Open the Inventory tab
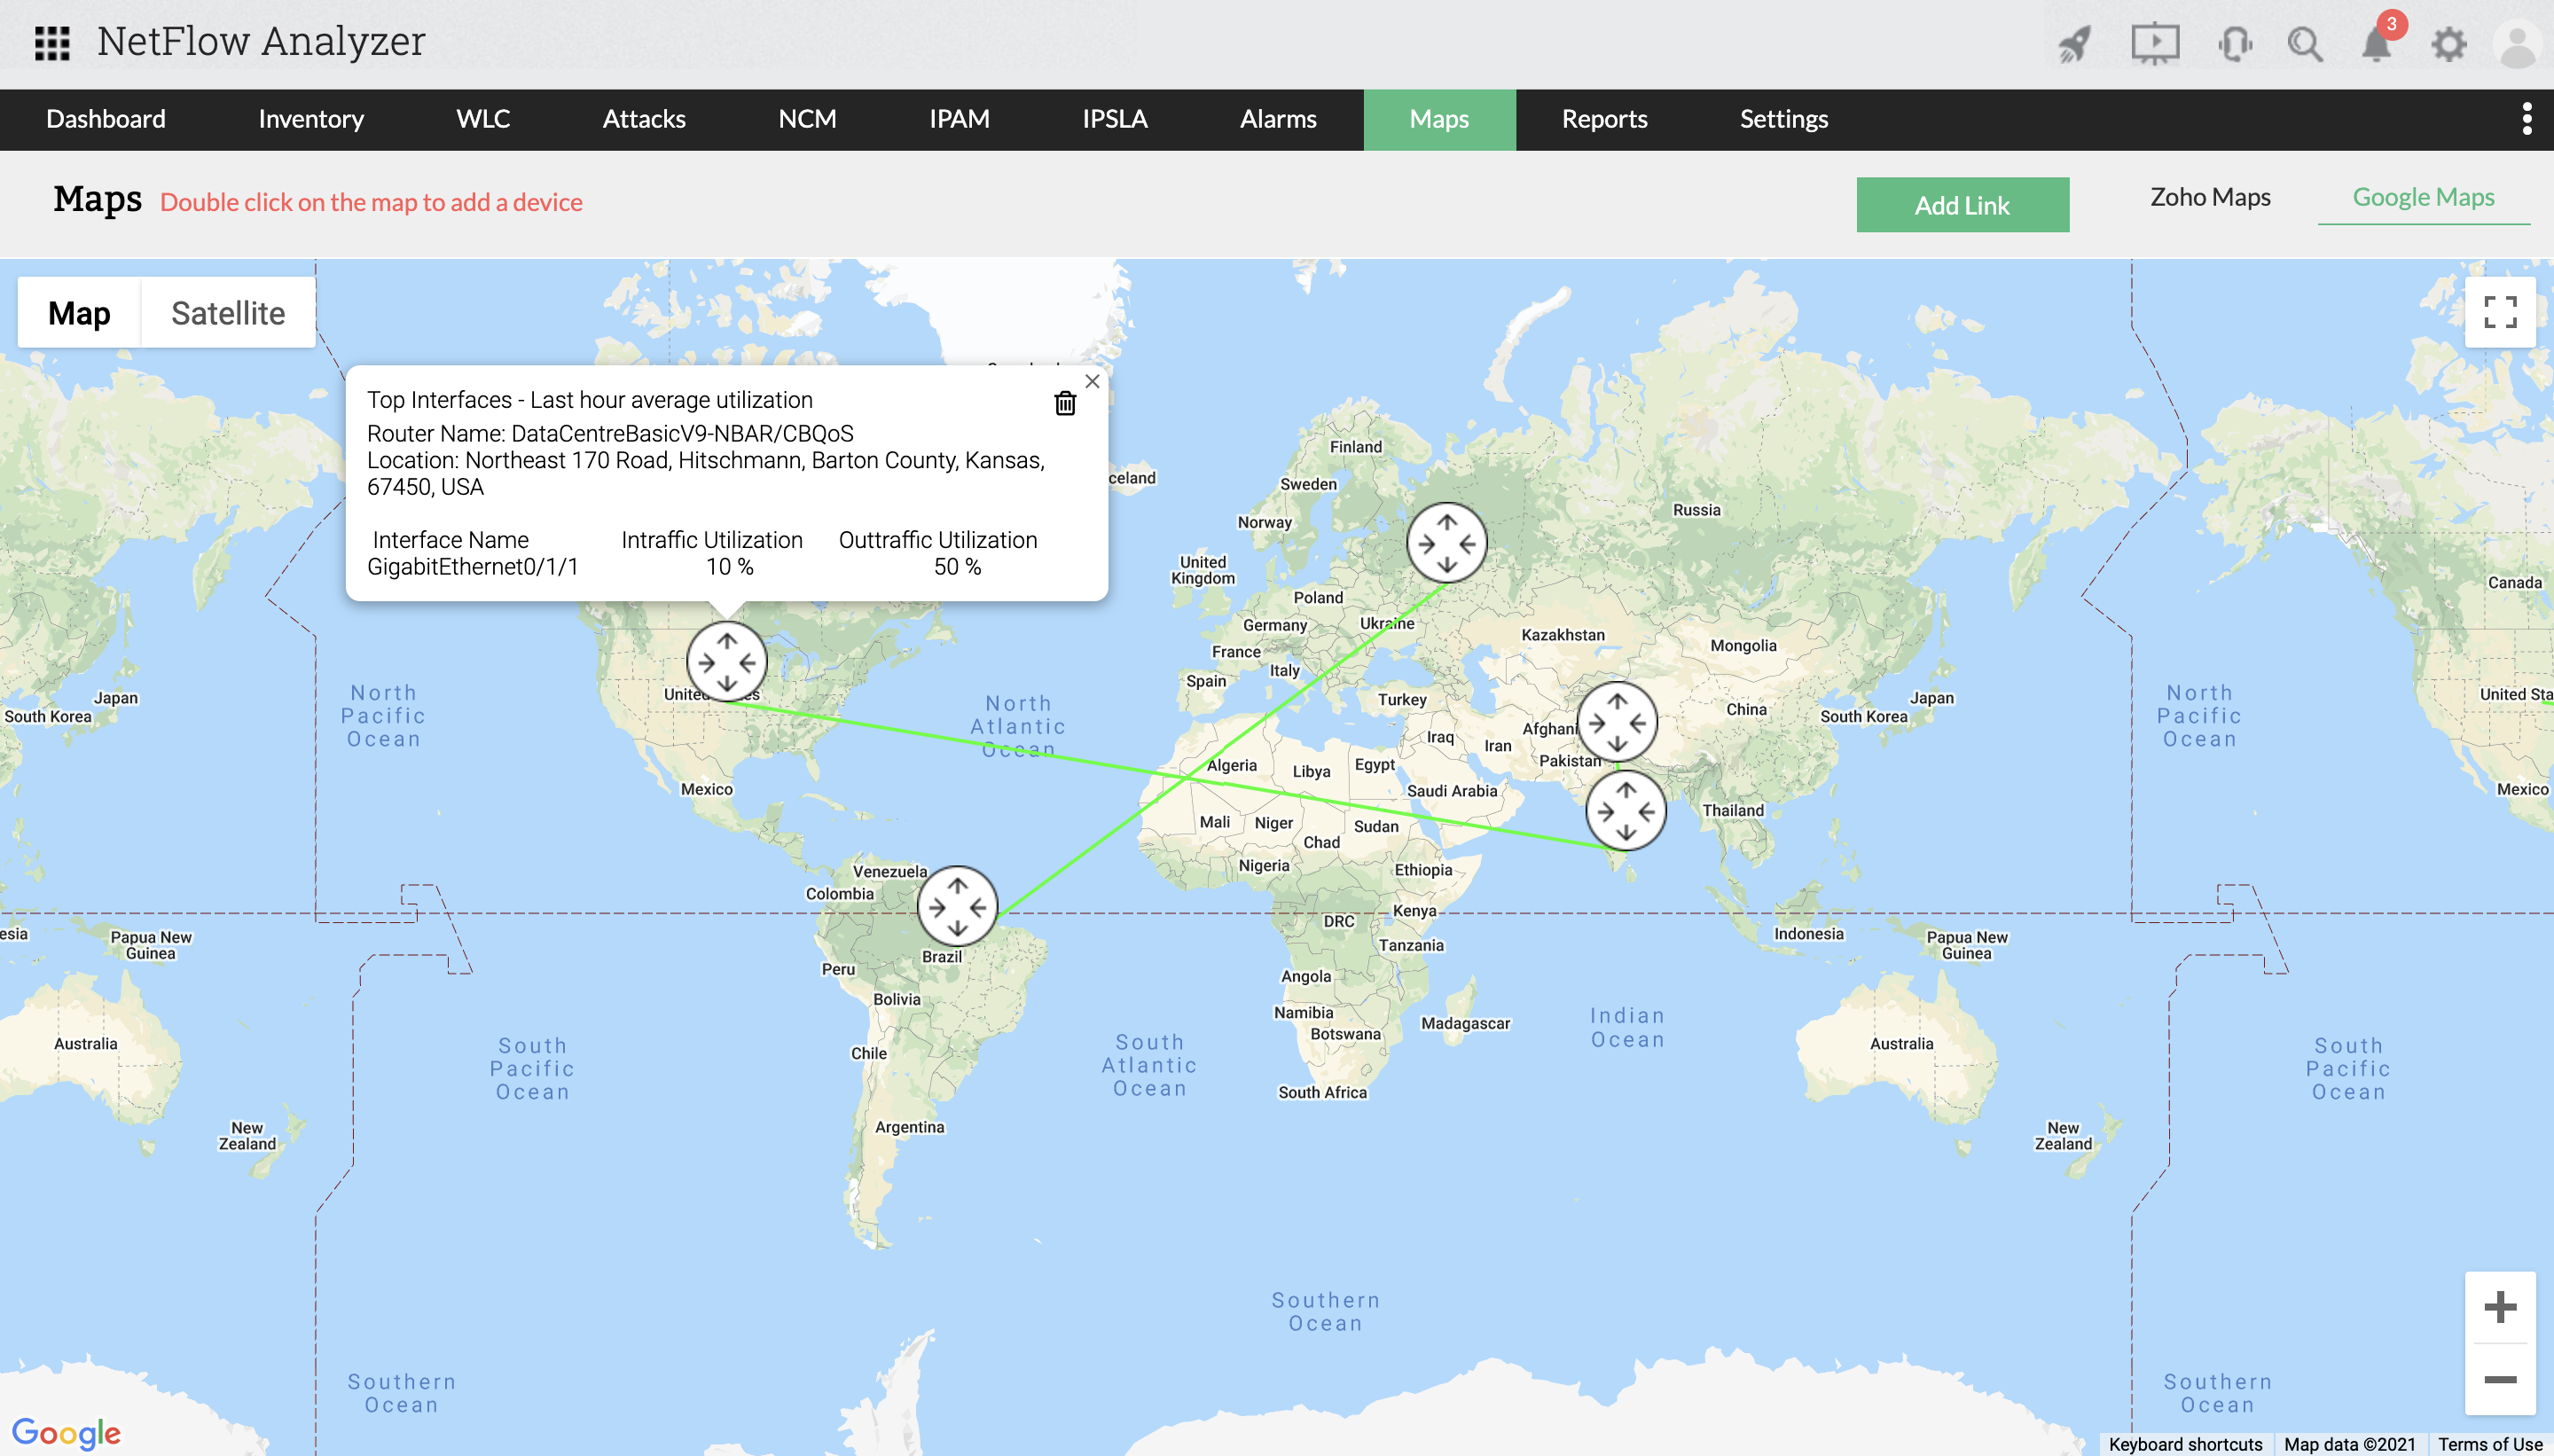The image size is (2554, 1456). (310, 119)
